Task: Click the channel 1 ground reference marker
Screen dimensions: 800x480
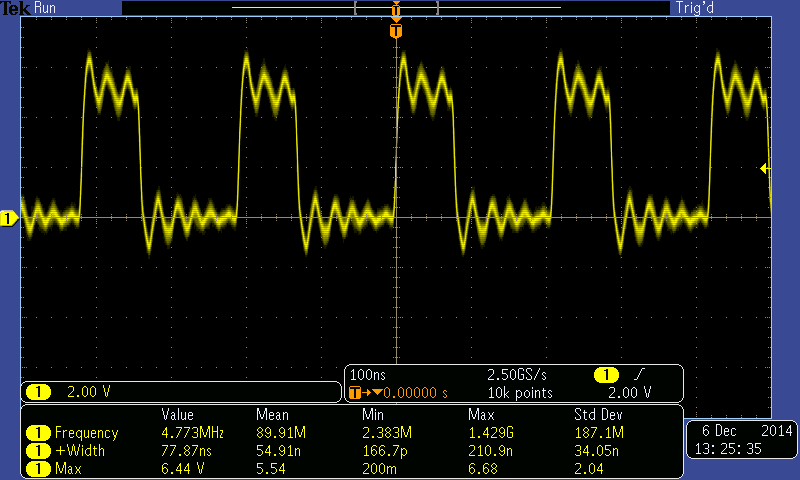Action: tap(9, 218)
